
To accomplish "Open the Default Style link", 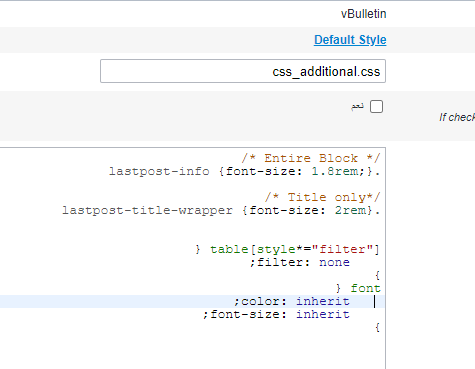I will (x=350, y=40).
